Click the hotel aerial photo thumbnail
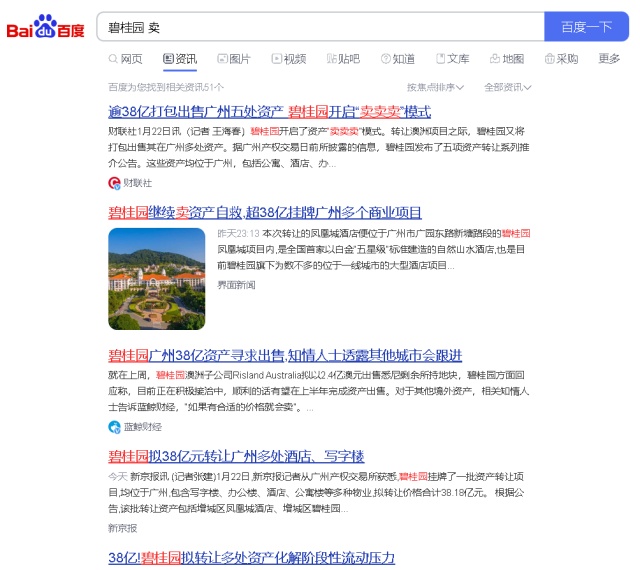Screen dimensions: 640x570 pos(157,279)
